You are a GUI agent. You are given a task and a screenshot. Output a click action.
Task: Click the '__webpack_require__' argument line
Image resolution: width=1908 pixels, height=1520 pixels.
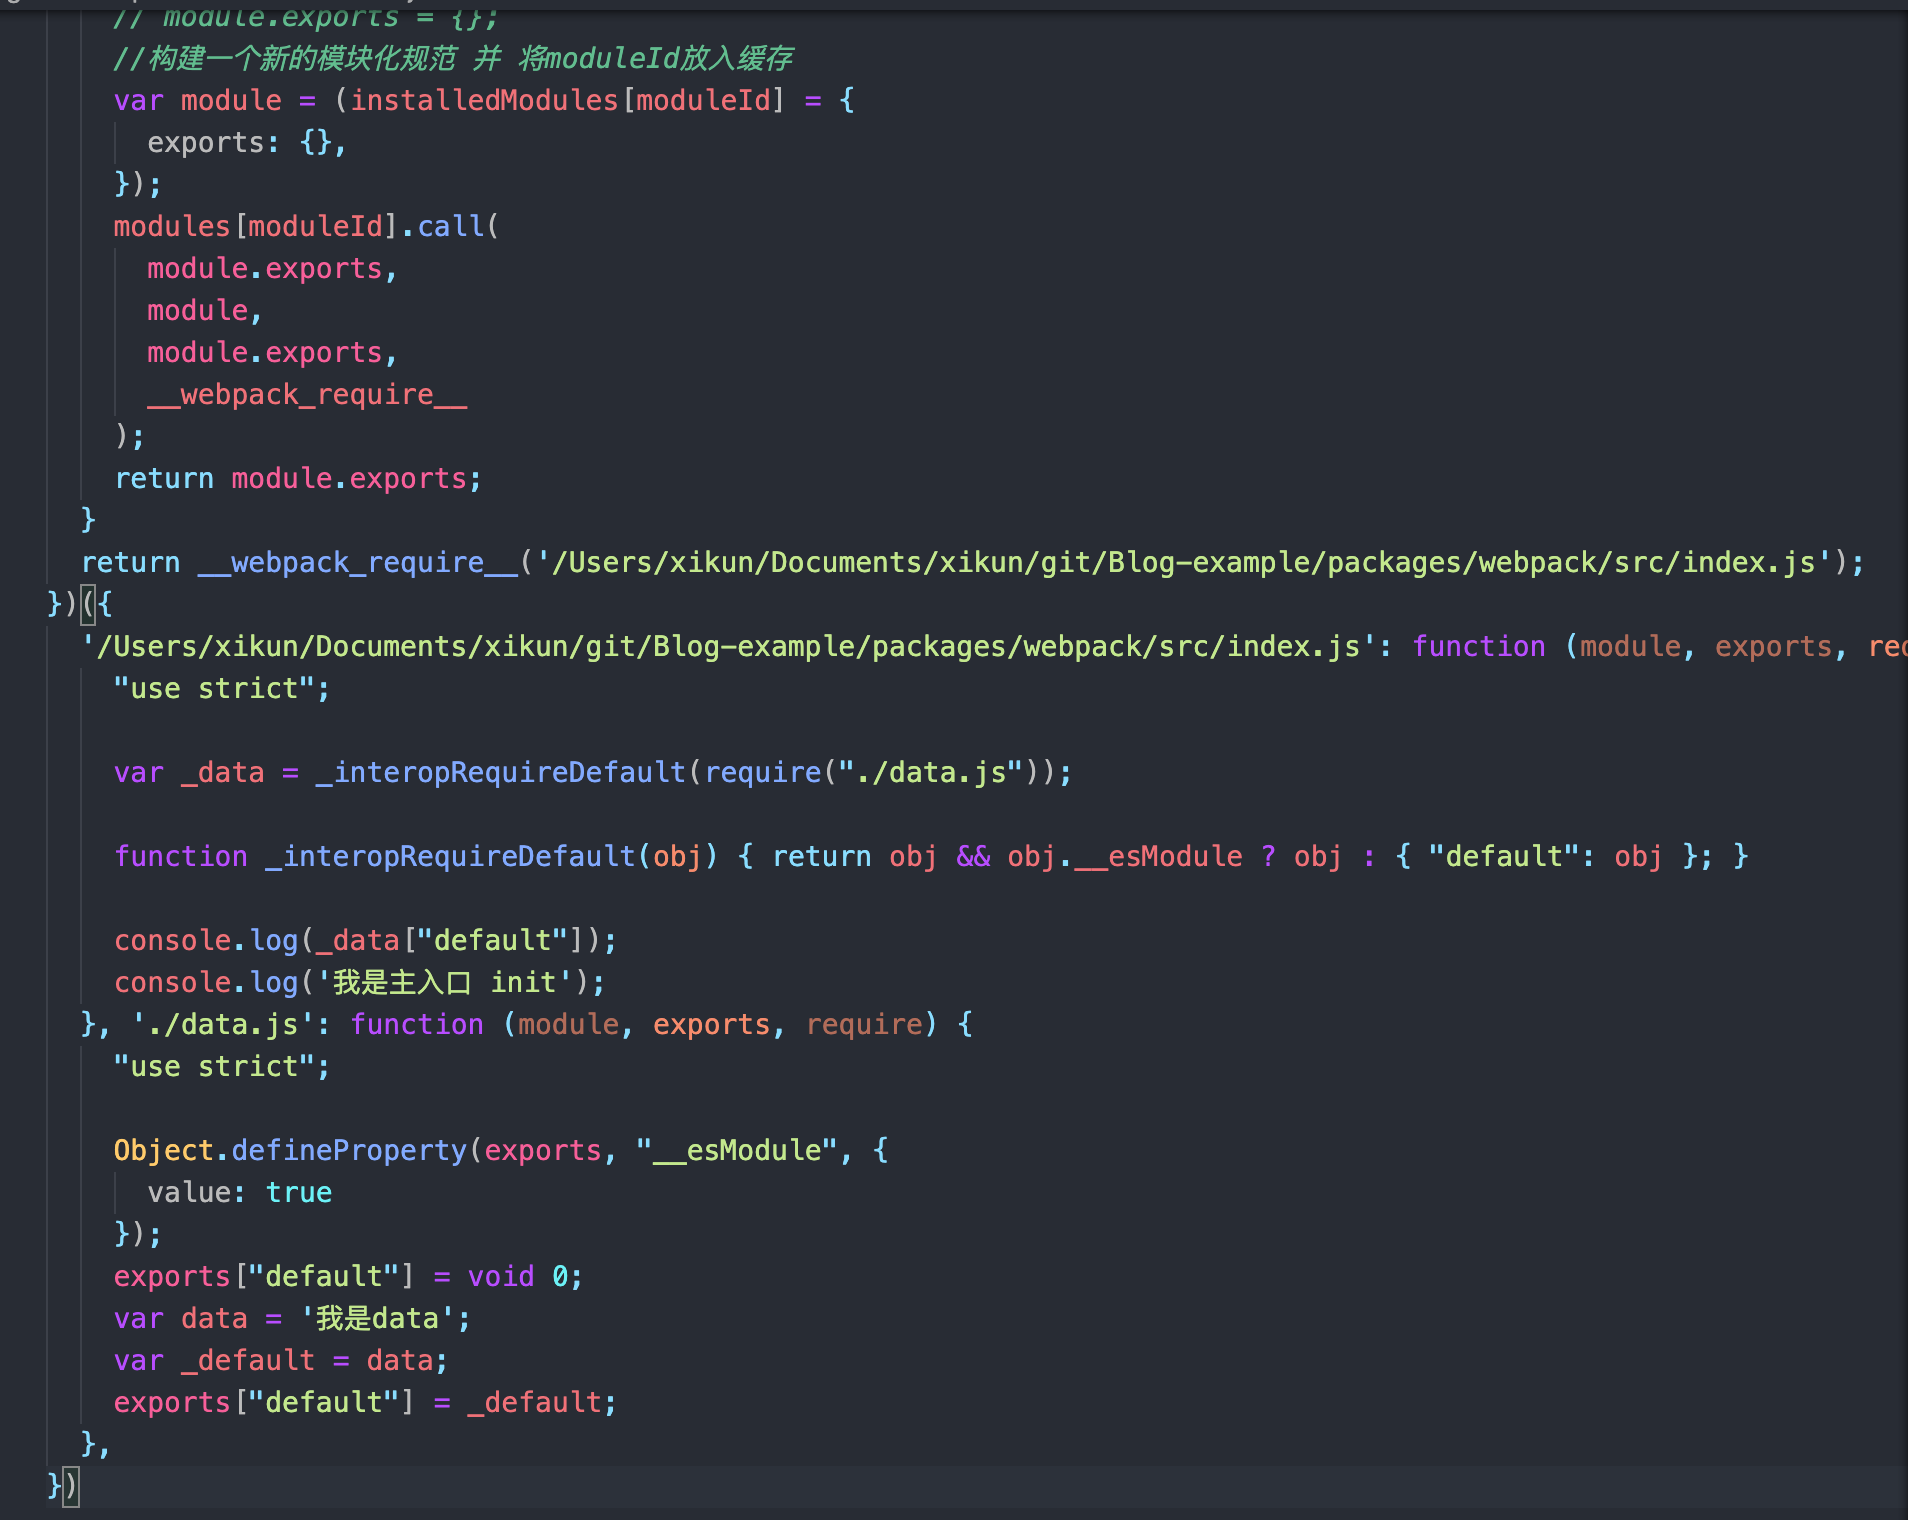[307, 394]
